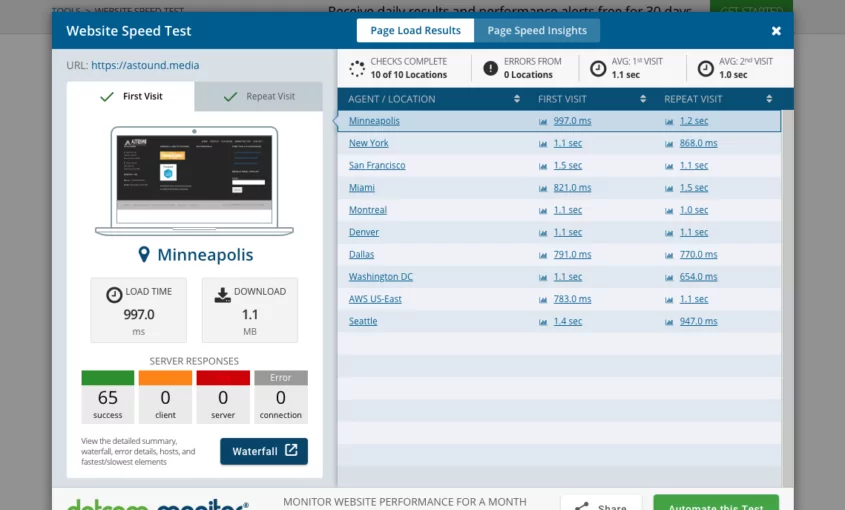Open chart icon for New York repeat visit
The width and height of the screenshot is (845, 510).
pyautogui.click(x=669, y=144)
